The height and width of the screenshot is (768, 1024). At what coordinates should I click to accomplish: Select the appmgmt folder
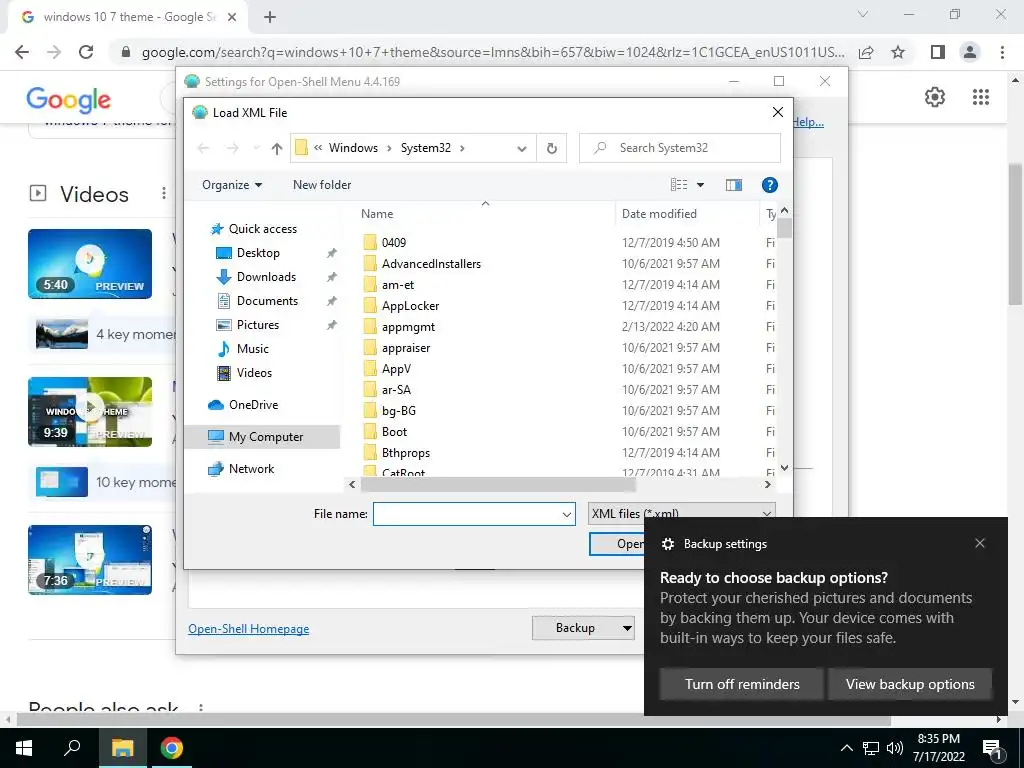coord(408,327)
